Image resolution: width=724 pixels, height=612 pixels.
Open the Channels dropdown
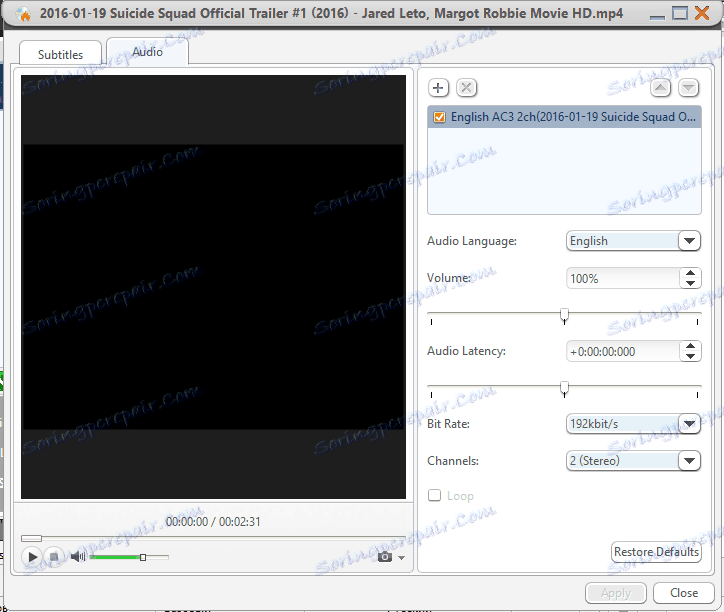[689, 461]
